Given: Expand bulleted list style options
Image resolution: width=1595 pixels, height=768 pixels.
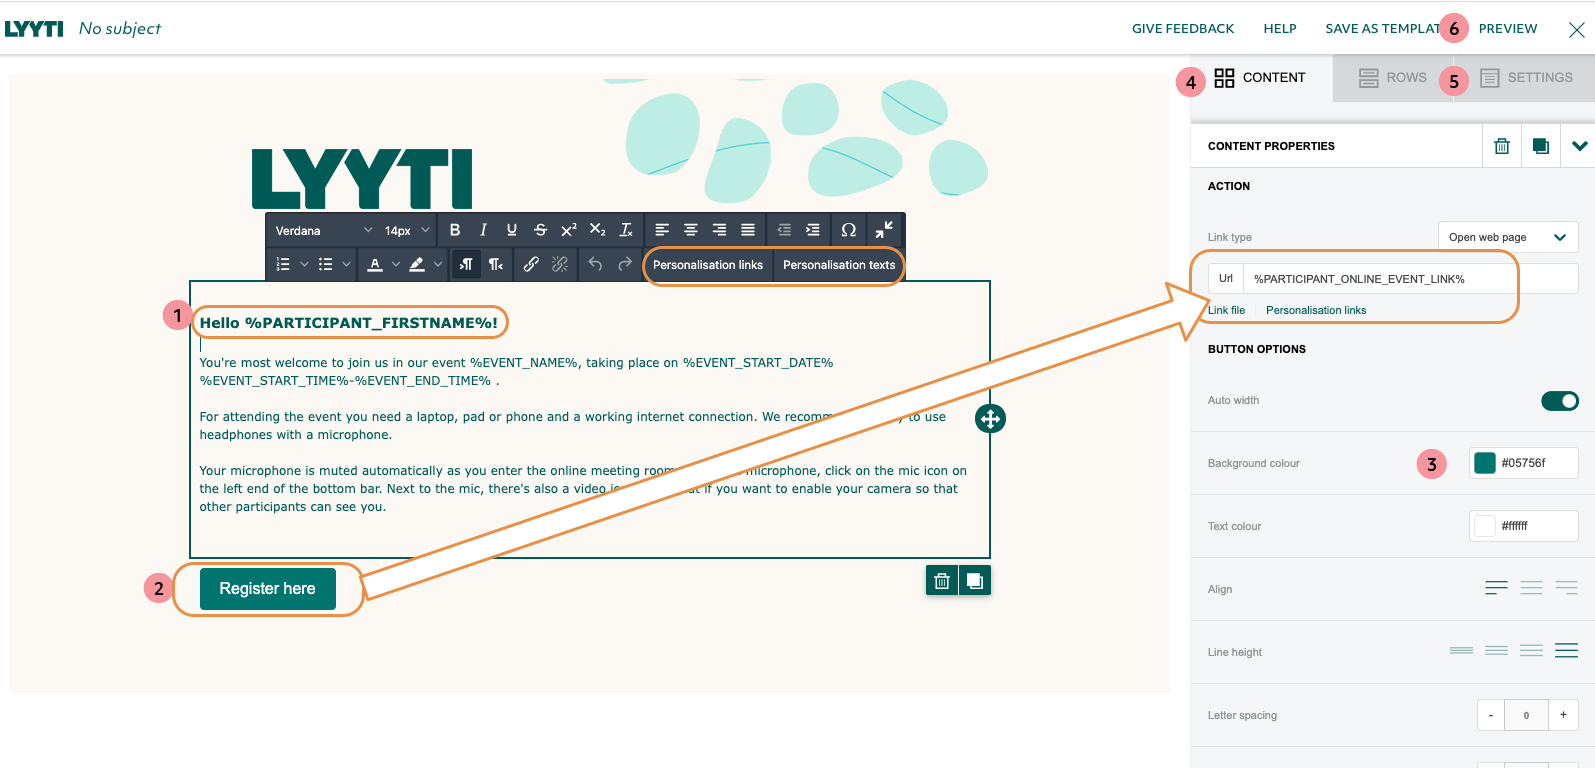Looking at the screenshot, I should pos(346,265).
